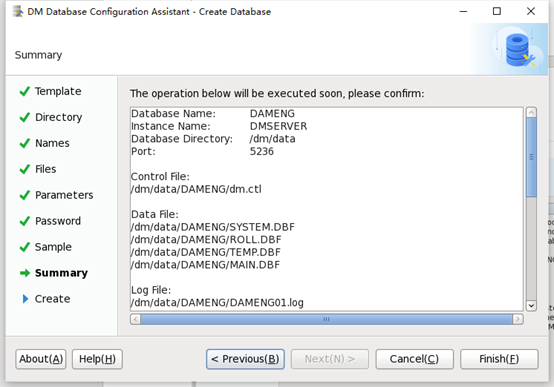
Task: Click the blue triangle beside Create
Action: point(25,299)
